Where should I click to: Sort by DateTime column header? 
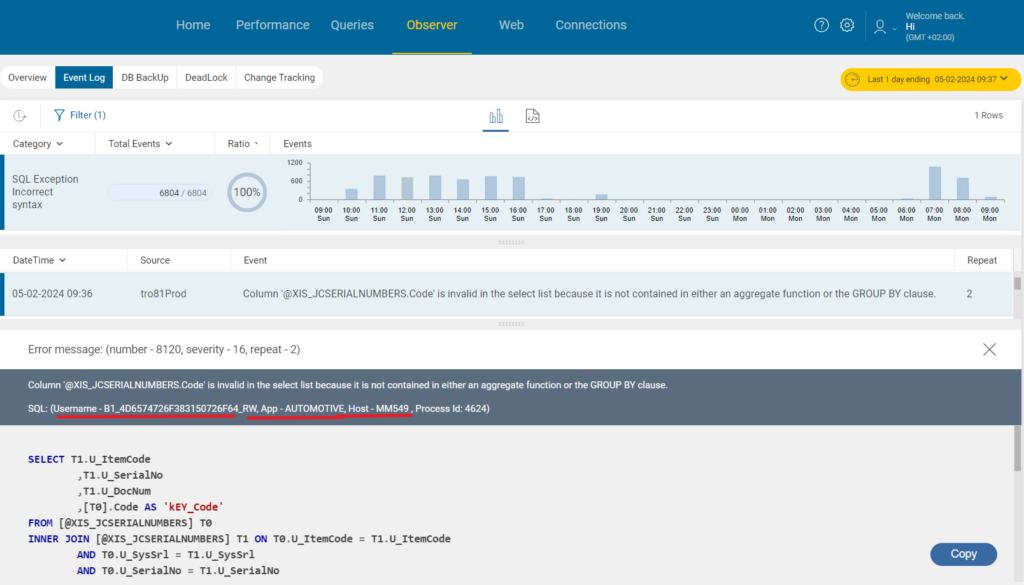pyautogui.click(x=39, y=260)
